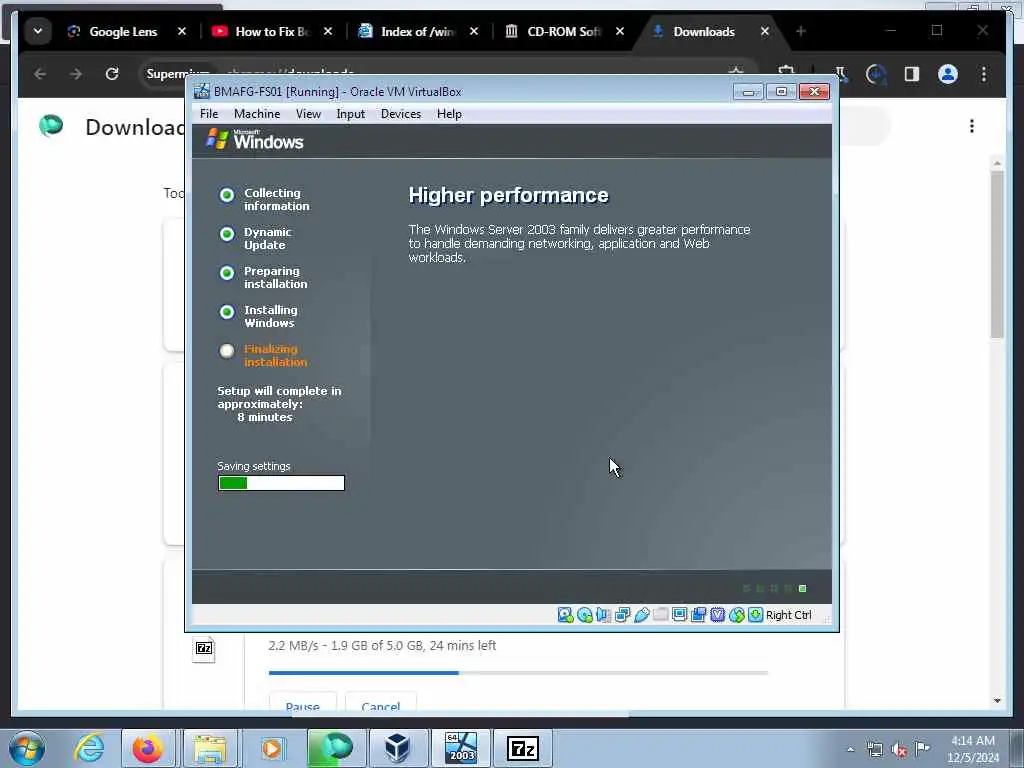Switch to the How to Fix YouTube tab

pyautogui.click(x=272, y=31)
